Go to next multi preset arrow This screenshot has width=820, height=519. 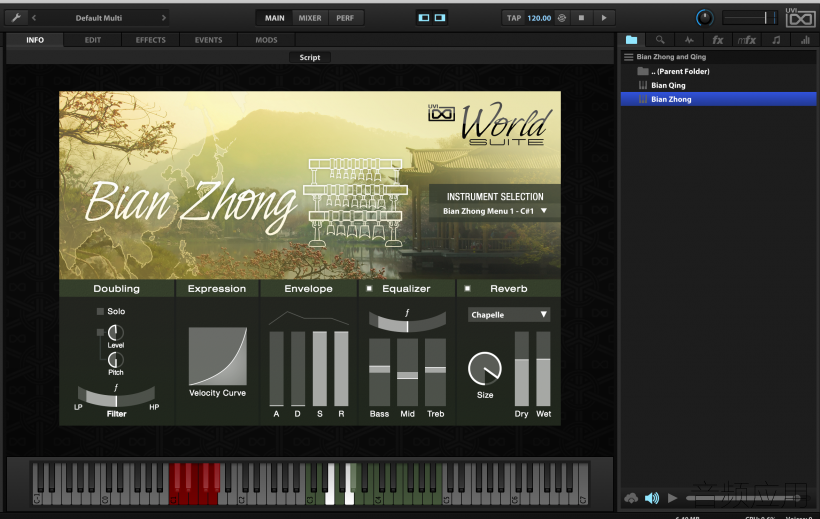pyautogui.click(x=164, y=18)
